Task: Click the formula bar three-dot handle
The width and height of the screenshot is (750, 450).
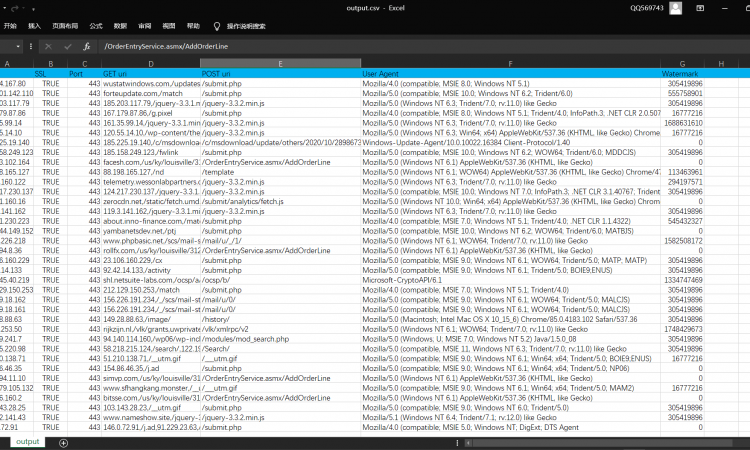Action: click(x=31, y=46)
